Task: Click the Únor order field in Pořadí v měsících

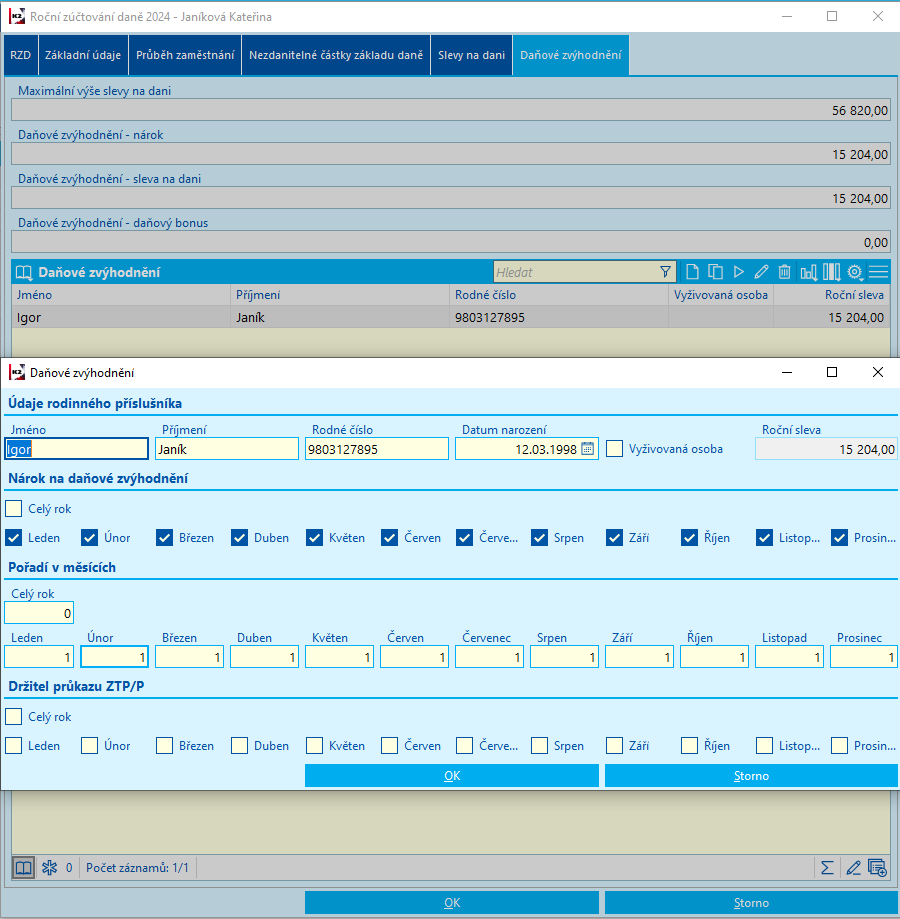Action: (x=114, y=657)
